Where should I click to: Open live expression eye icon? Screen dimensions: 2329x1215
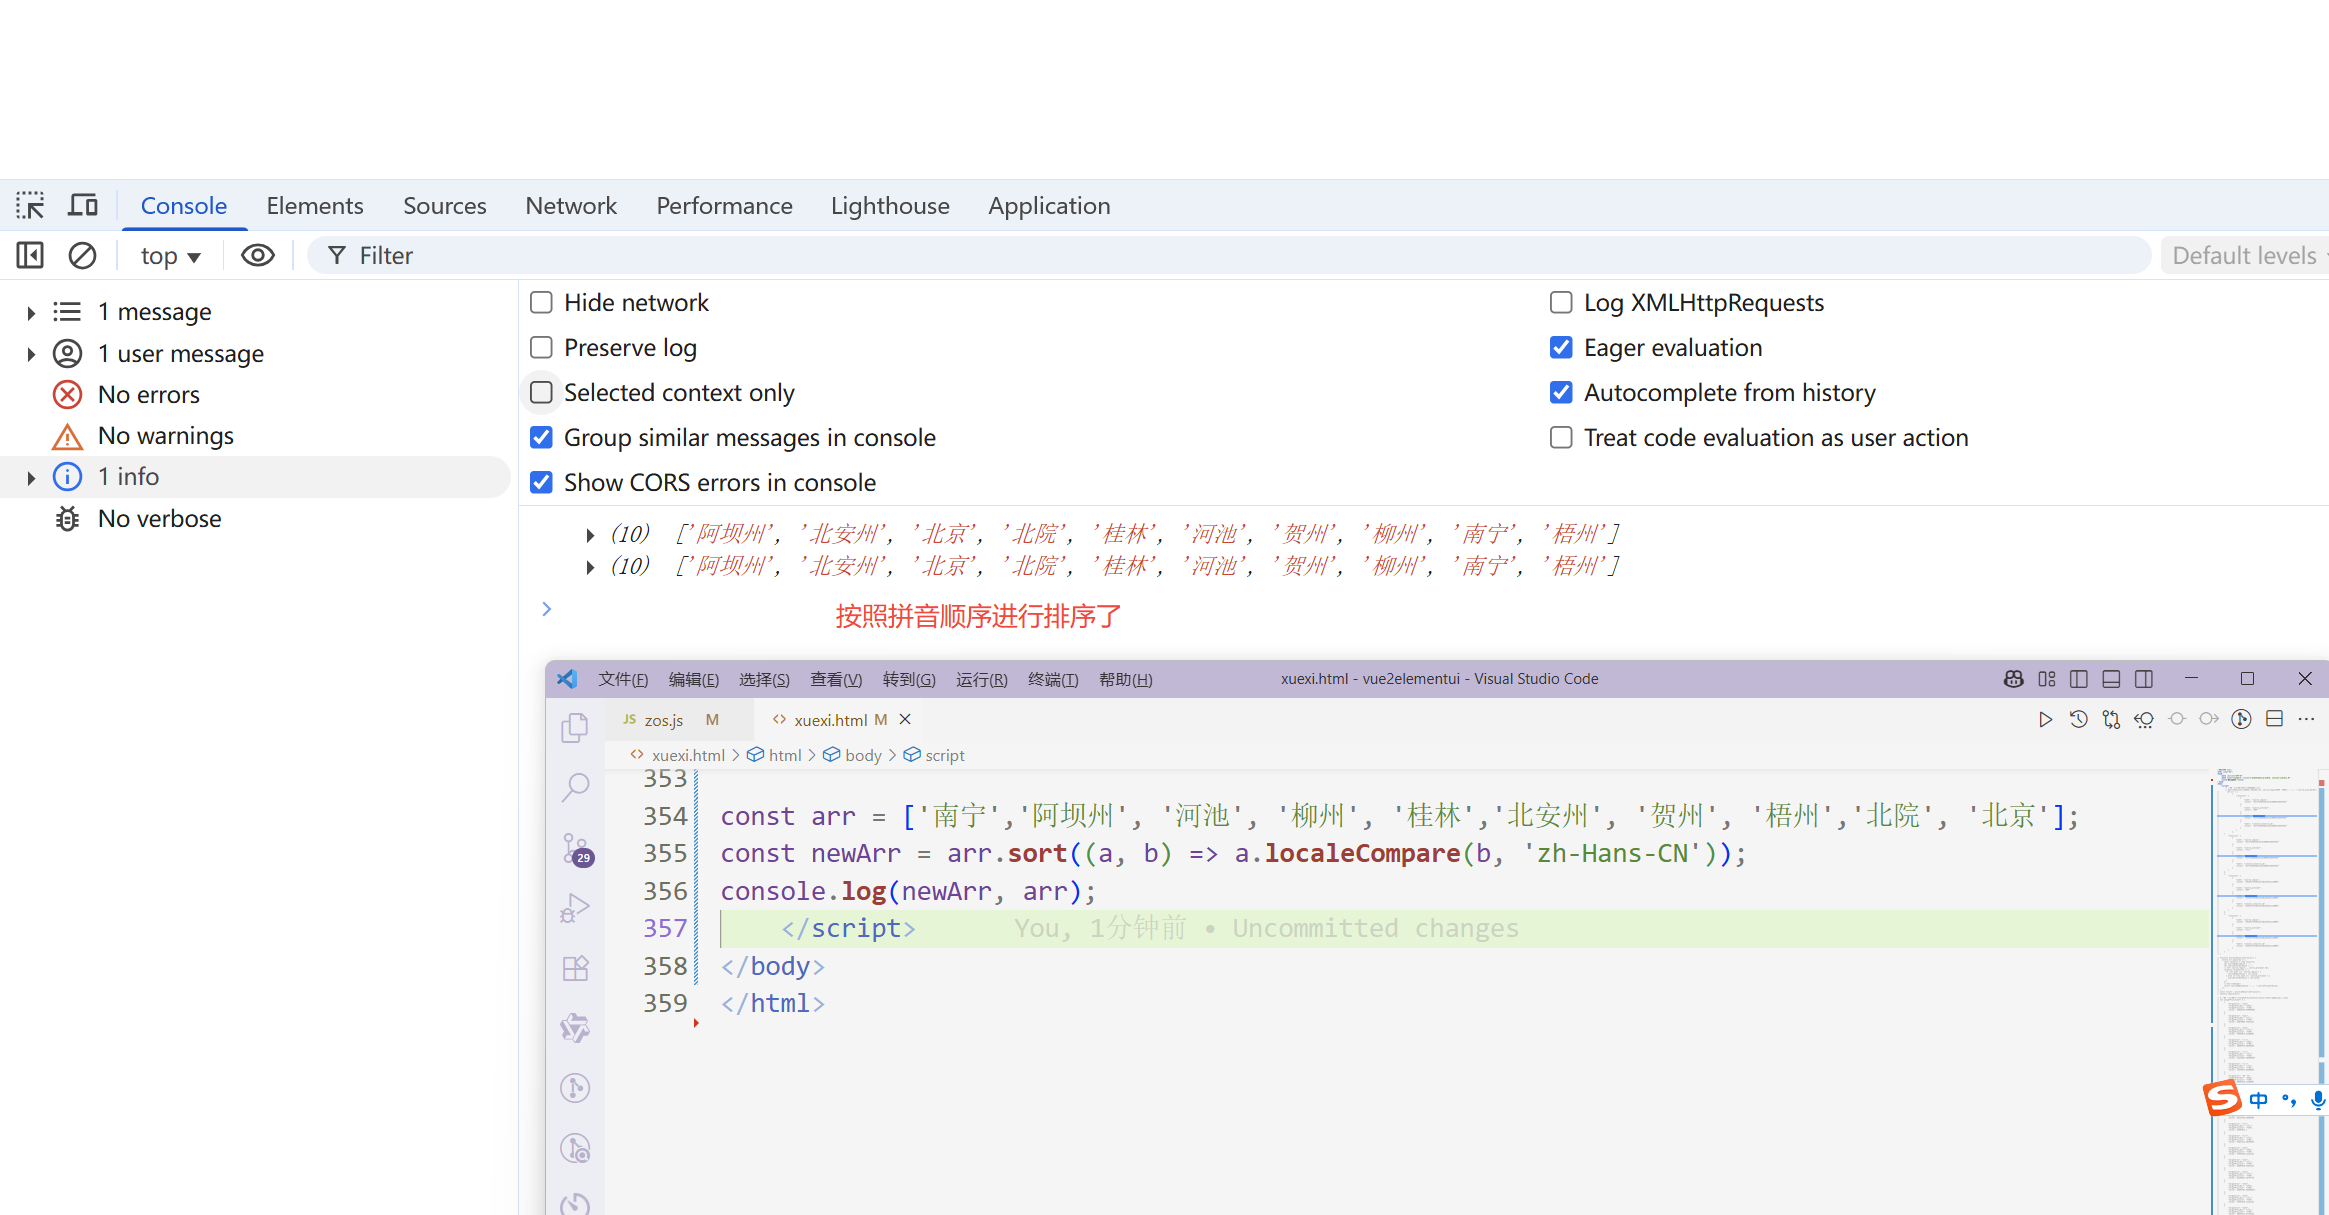(257, 256)
